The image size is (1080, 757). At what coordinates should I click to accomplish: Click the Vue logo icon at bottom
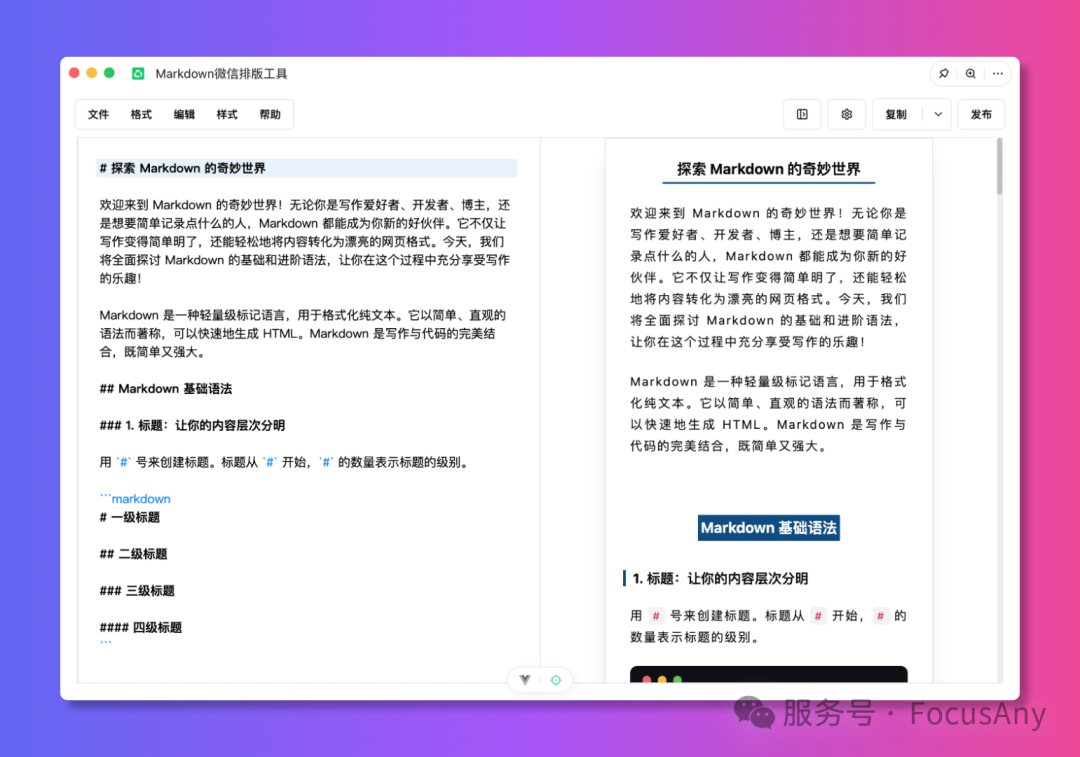(525, 680)
